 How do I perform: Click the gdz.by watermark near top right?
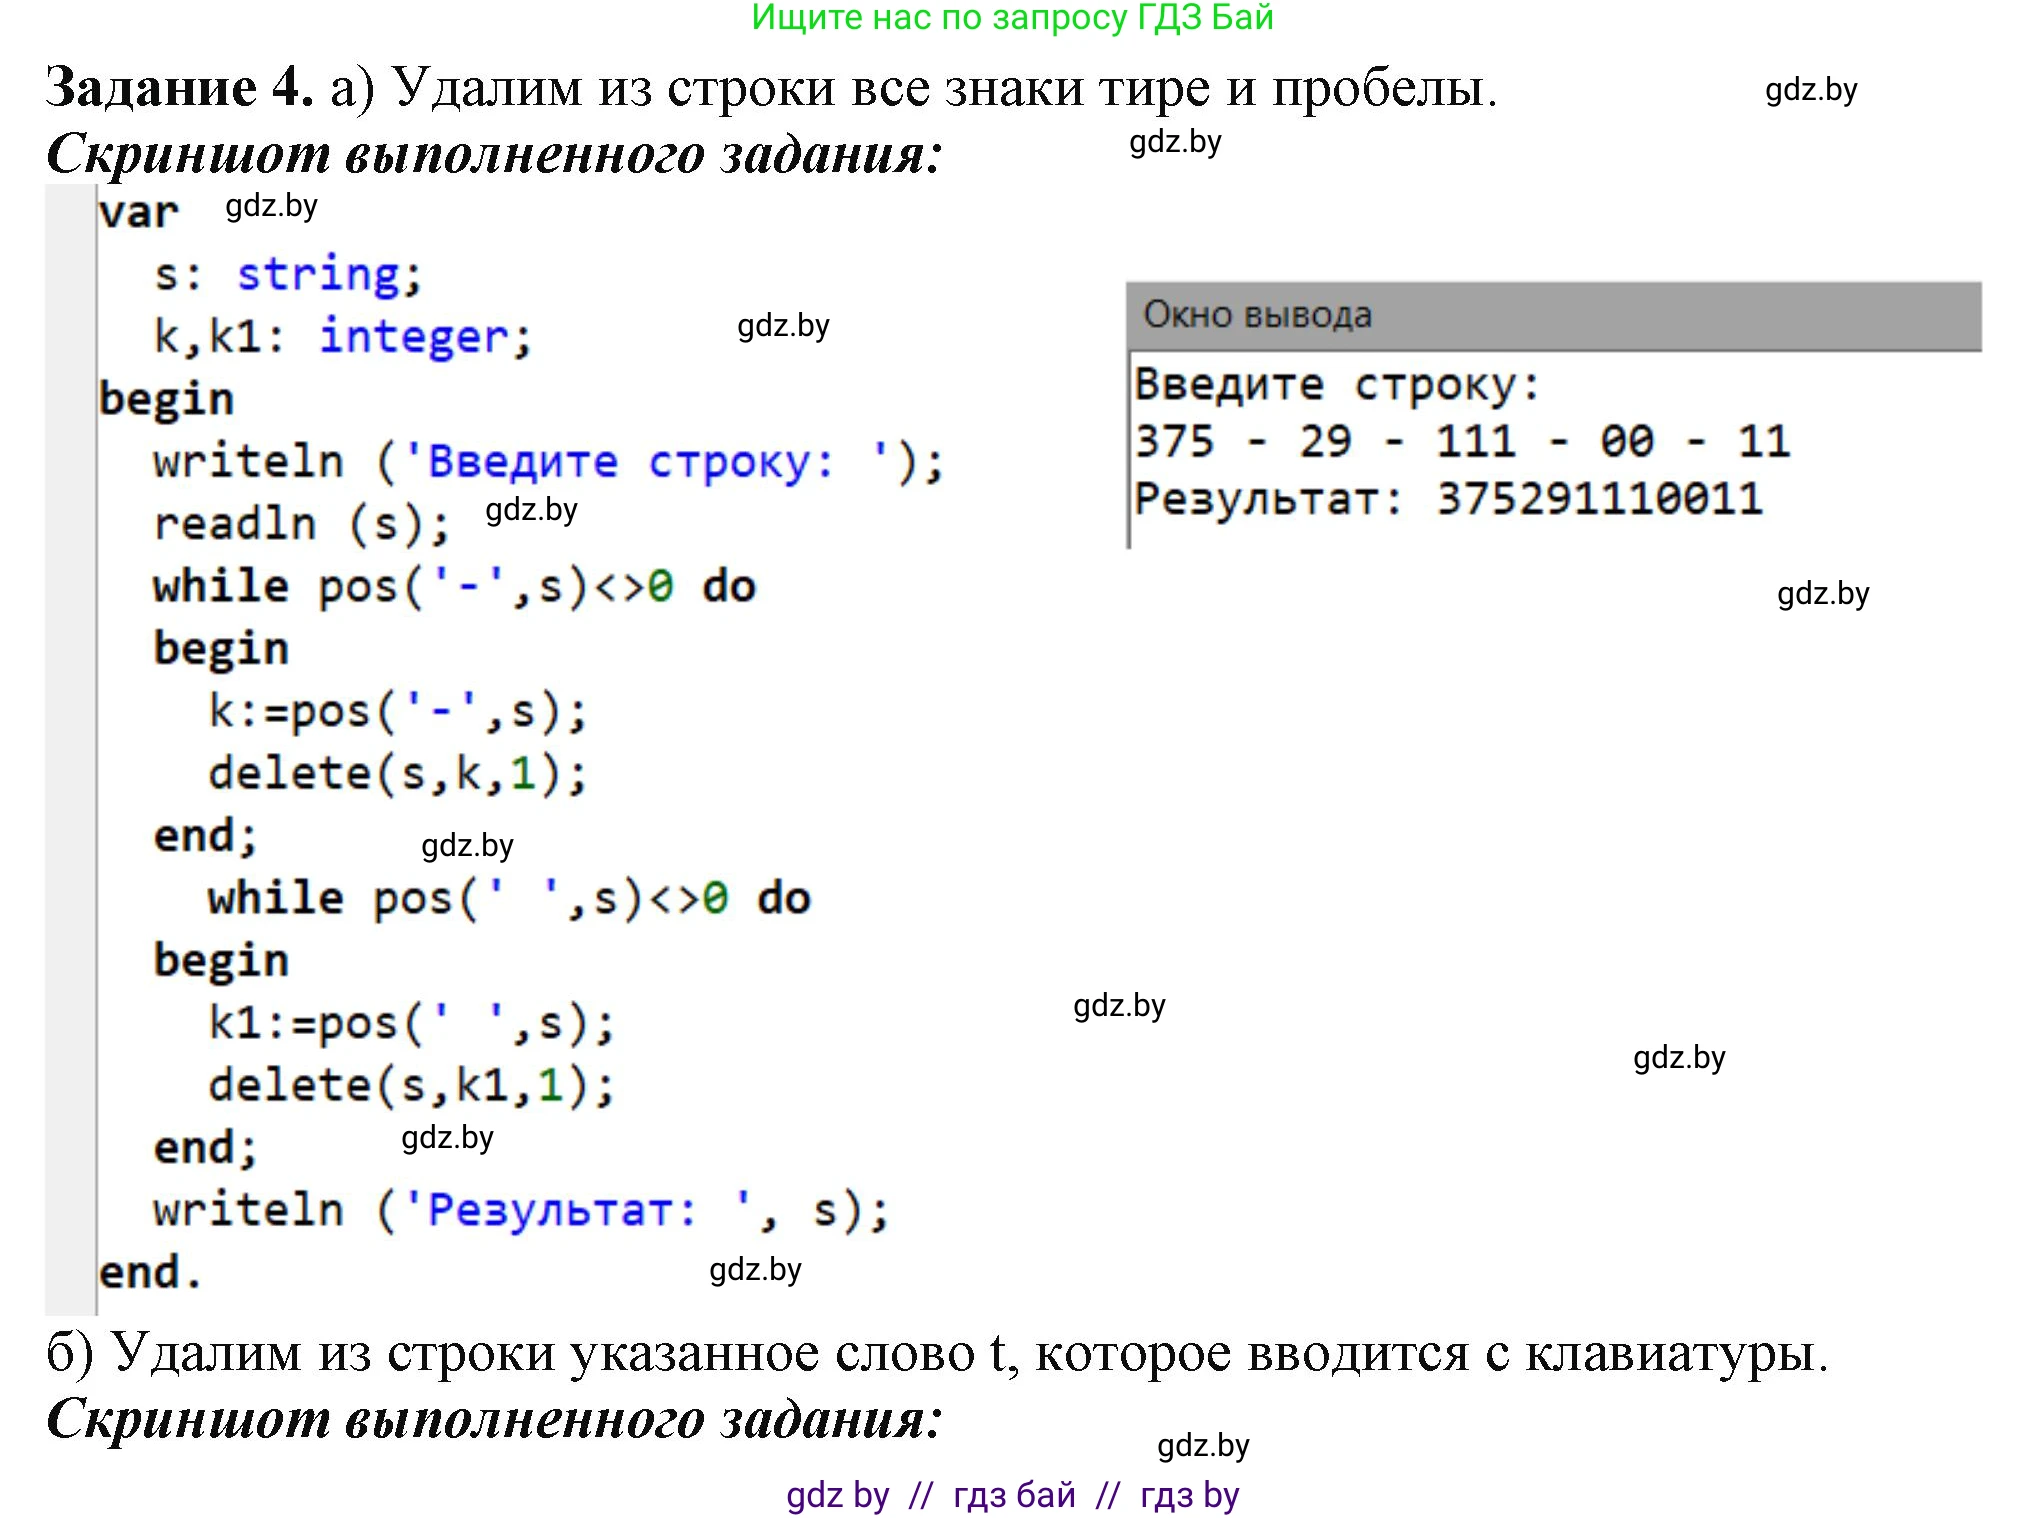[1812, 91]
